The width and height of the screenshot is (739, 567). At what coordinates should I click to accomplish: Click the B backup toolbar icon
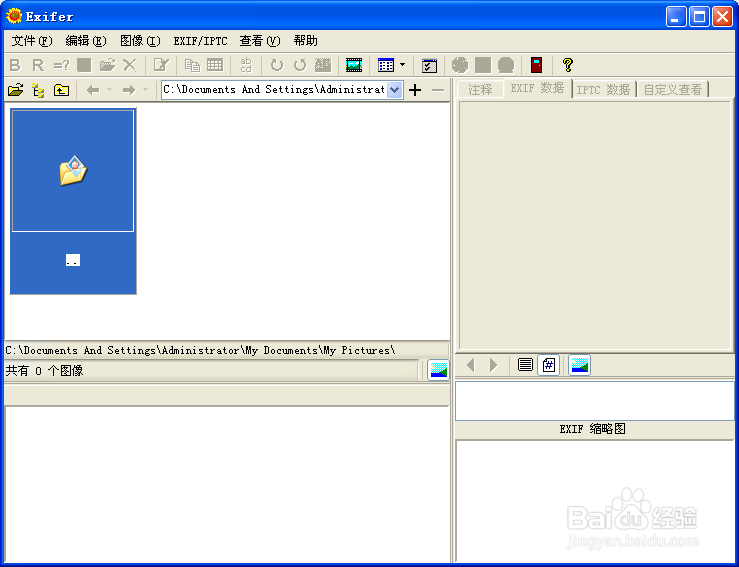pos(15,65)
